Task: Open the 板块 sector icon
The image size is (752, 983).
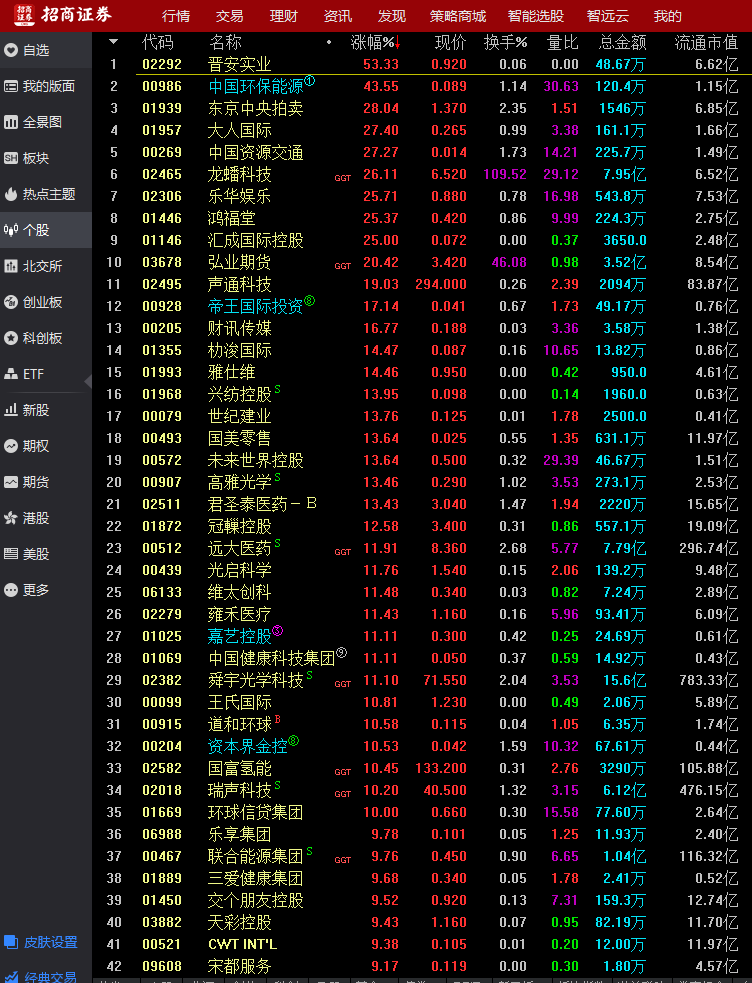Action: (11, 158)
